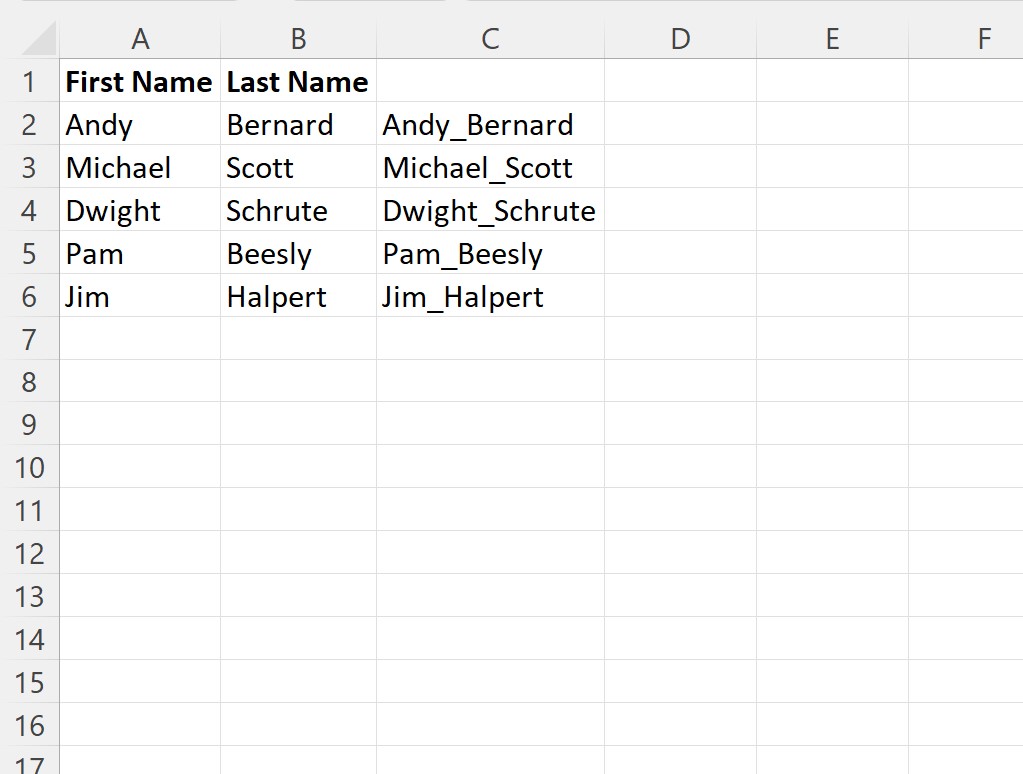This screenshot has width=1023, height=774.
Task: Select column B header
Action: (298, 39)
